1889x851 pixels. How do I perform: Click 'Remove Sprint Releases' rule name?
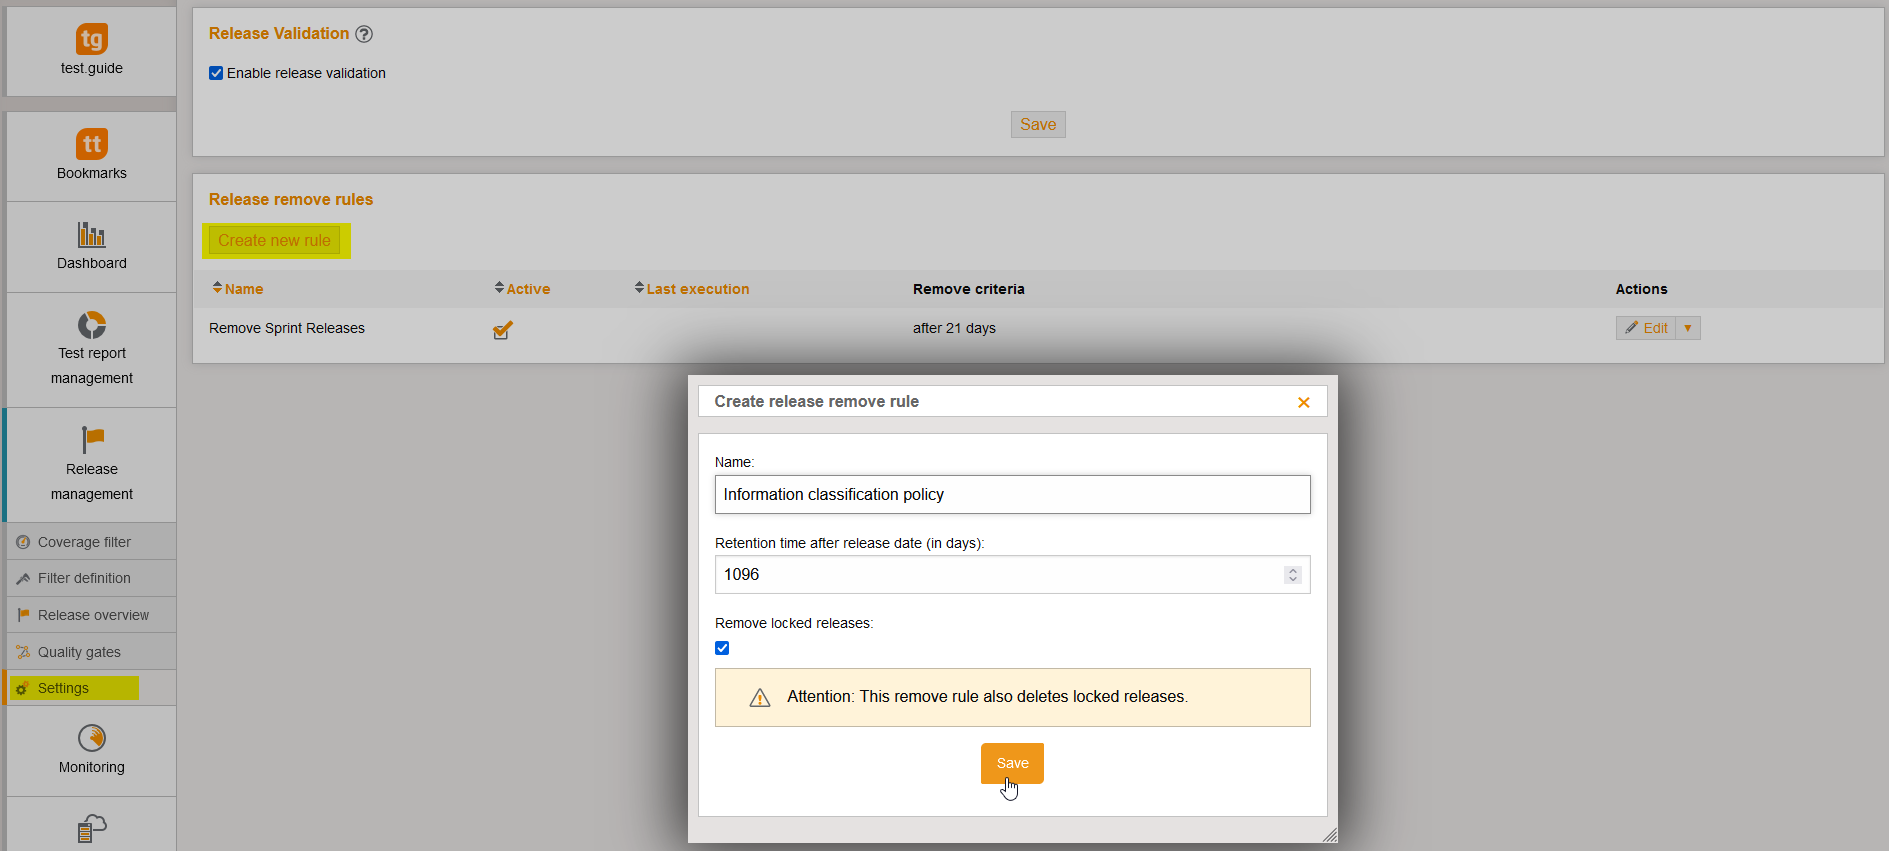(287, 328)
